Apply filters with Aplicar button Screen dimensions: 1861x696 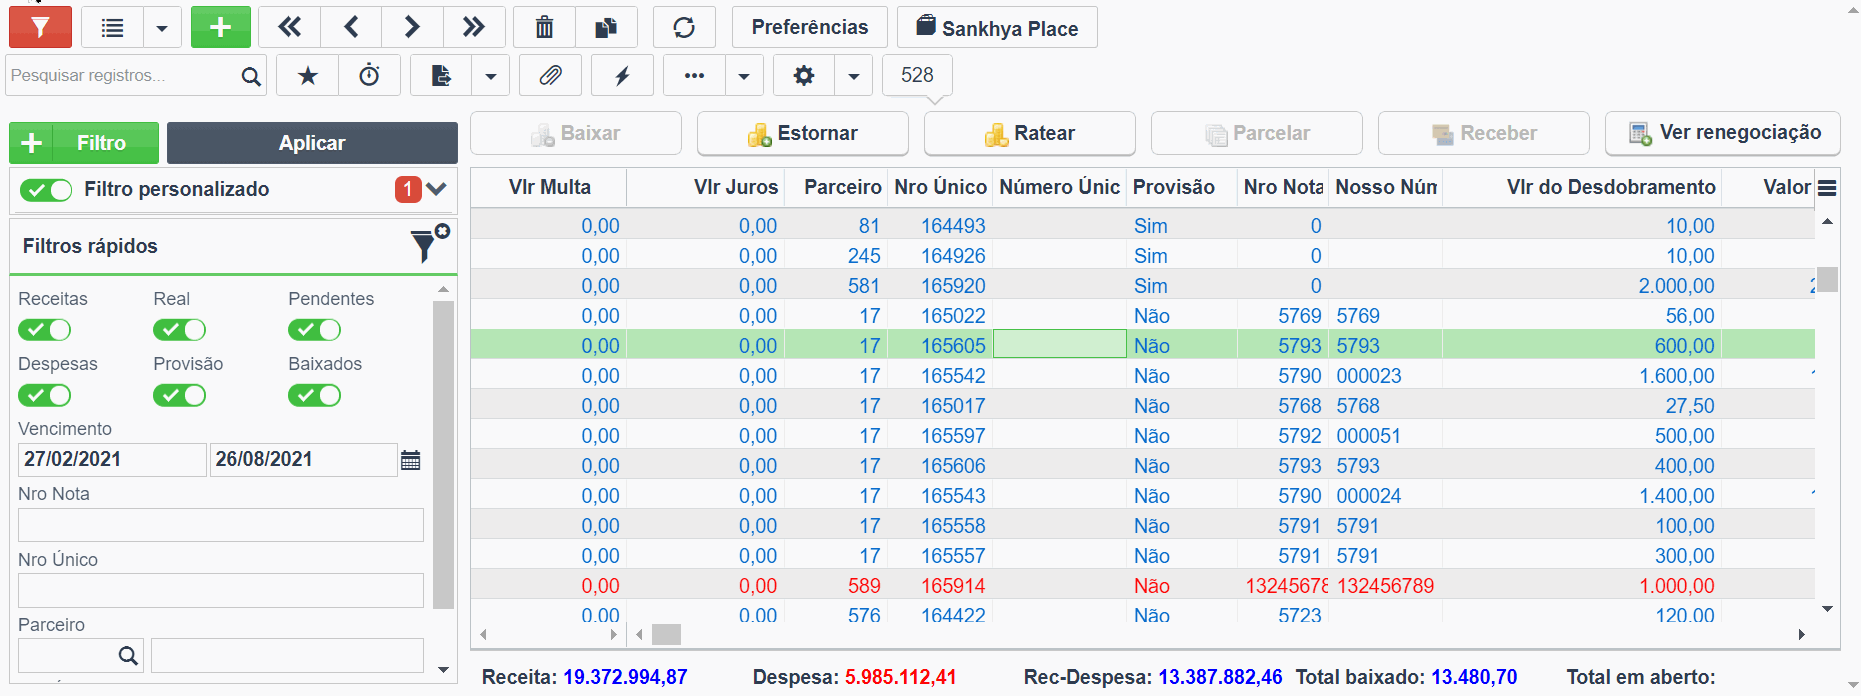(x=312, y=143)
